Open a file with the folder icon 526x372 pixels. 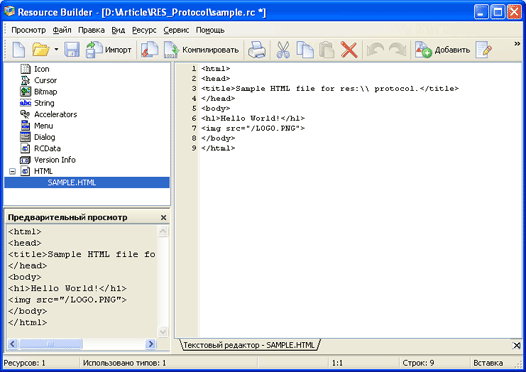tap(41, 50)
